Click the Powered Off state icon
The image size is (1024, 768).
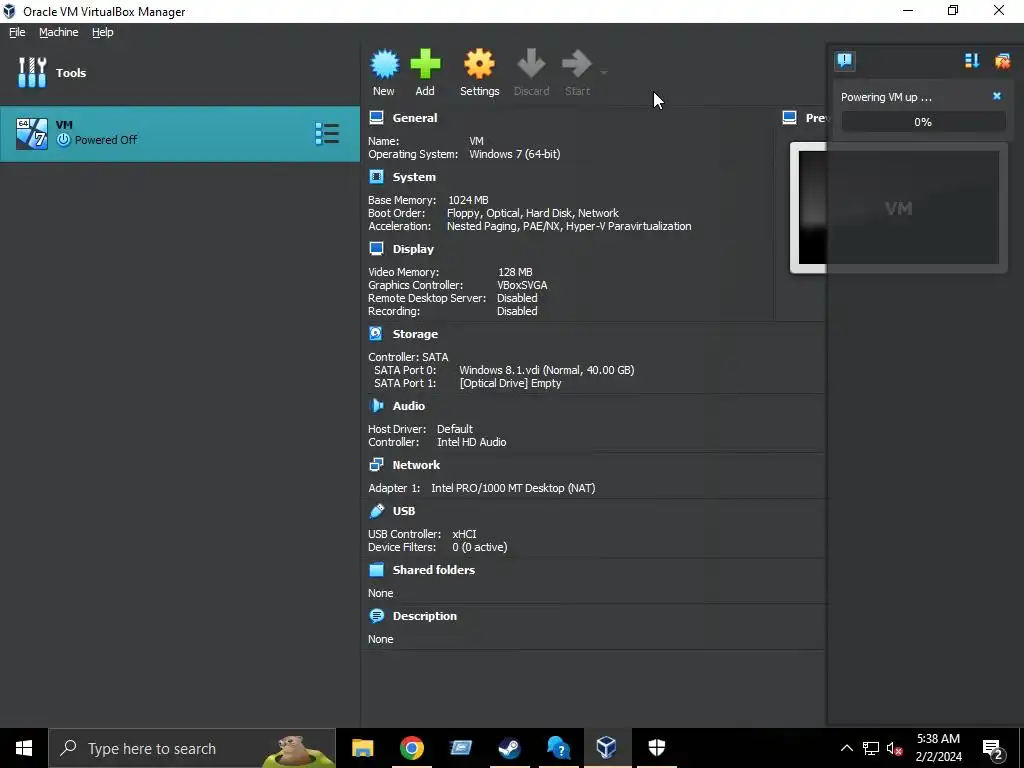pyautogui.click(x=63, y=140)
